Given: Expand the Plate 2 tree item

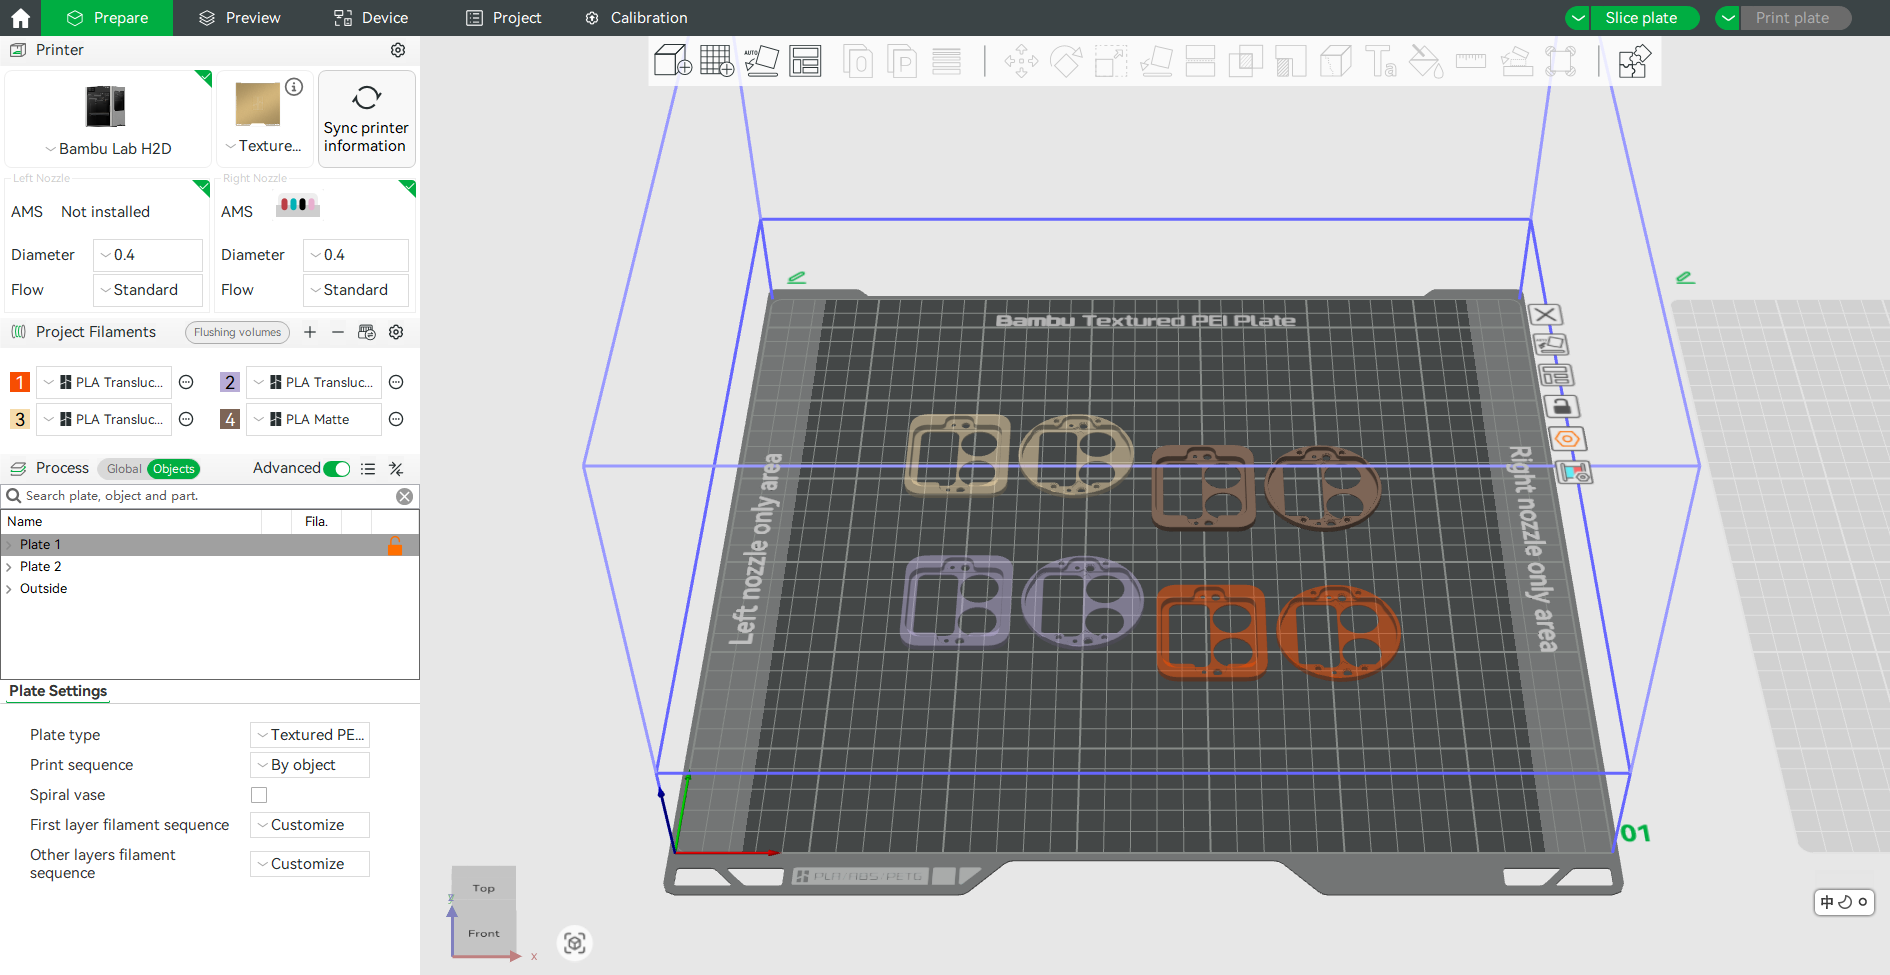Looking at the screenshot, I should 9,567.
